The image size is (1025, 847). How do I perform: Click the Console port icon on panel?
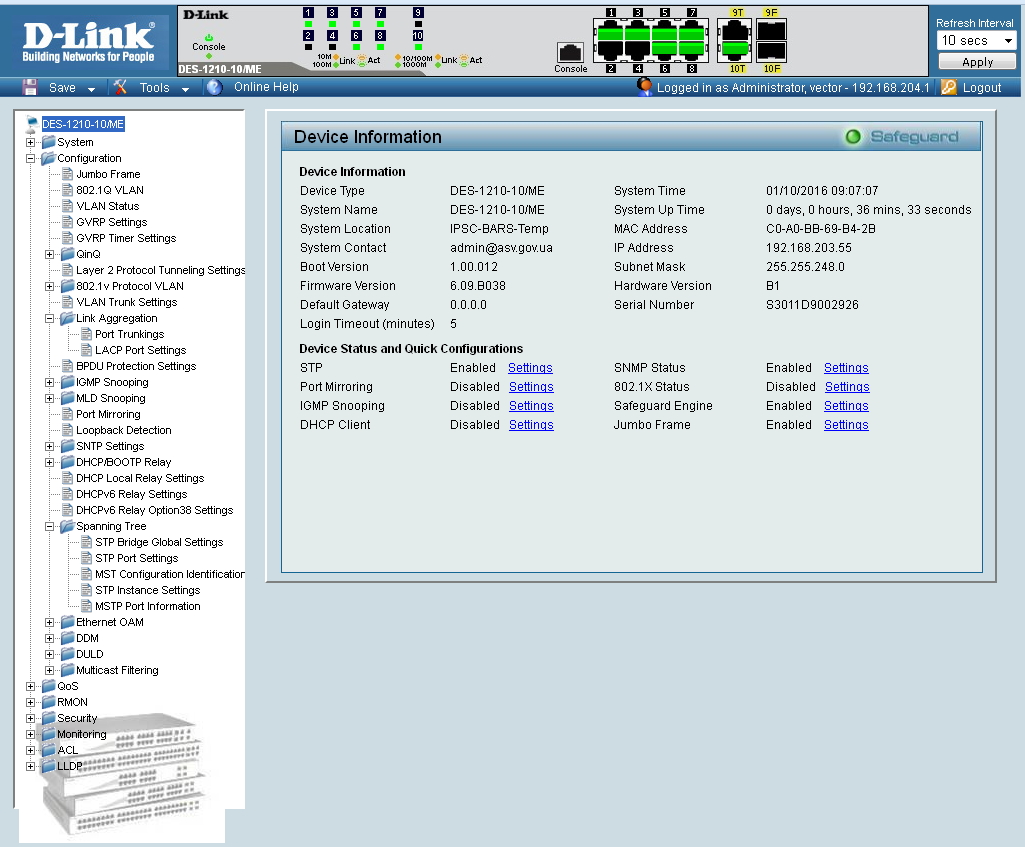[570, 53]
